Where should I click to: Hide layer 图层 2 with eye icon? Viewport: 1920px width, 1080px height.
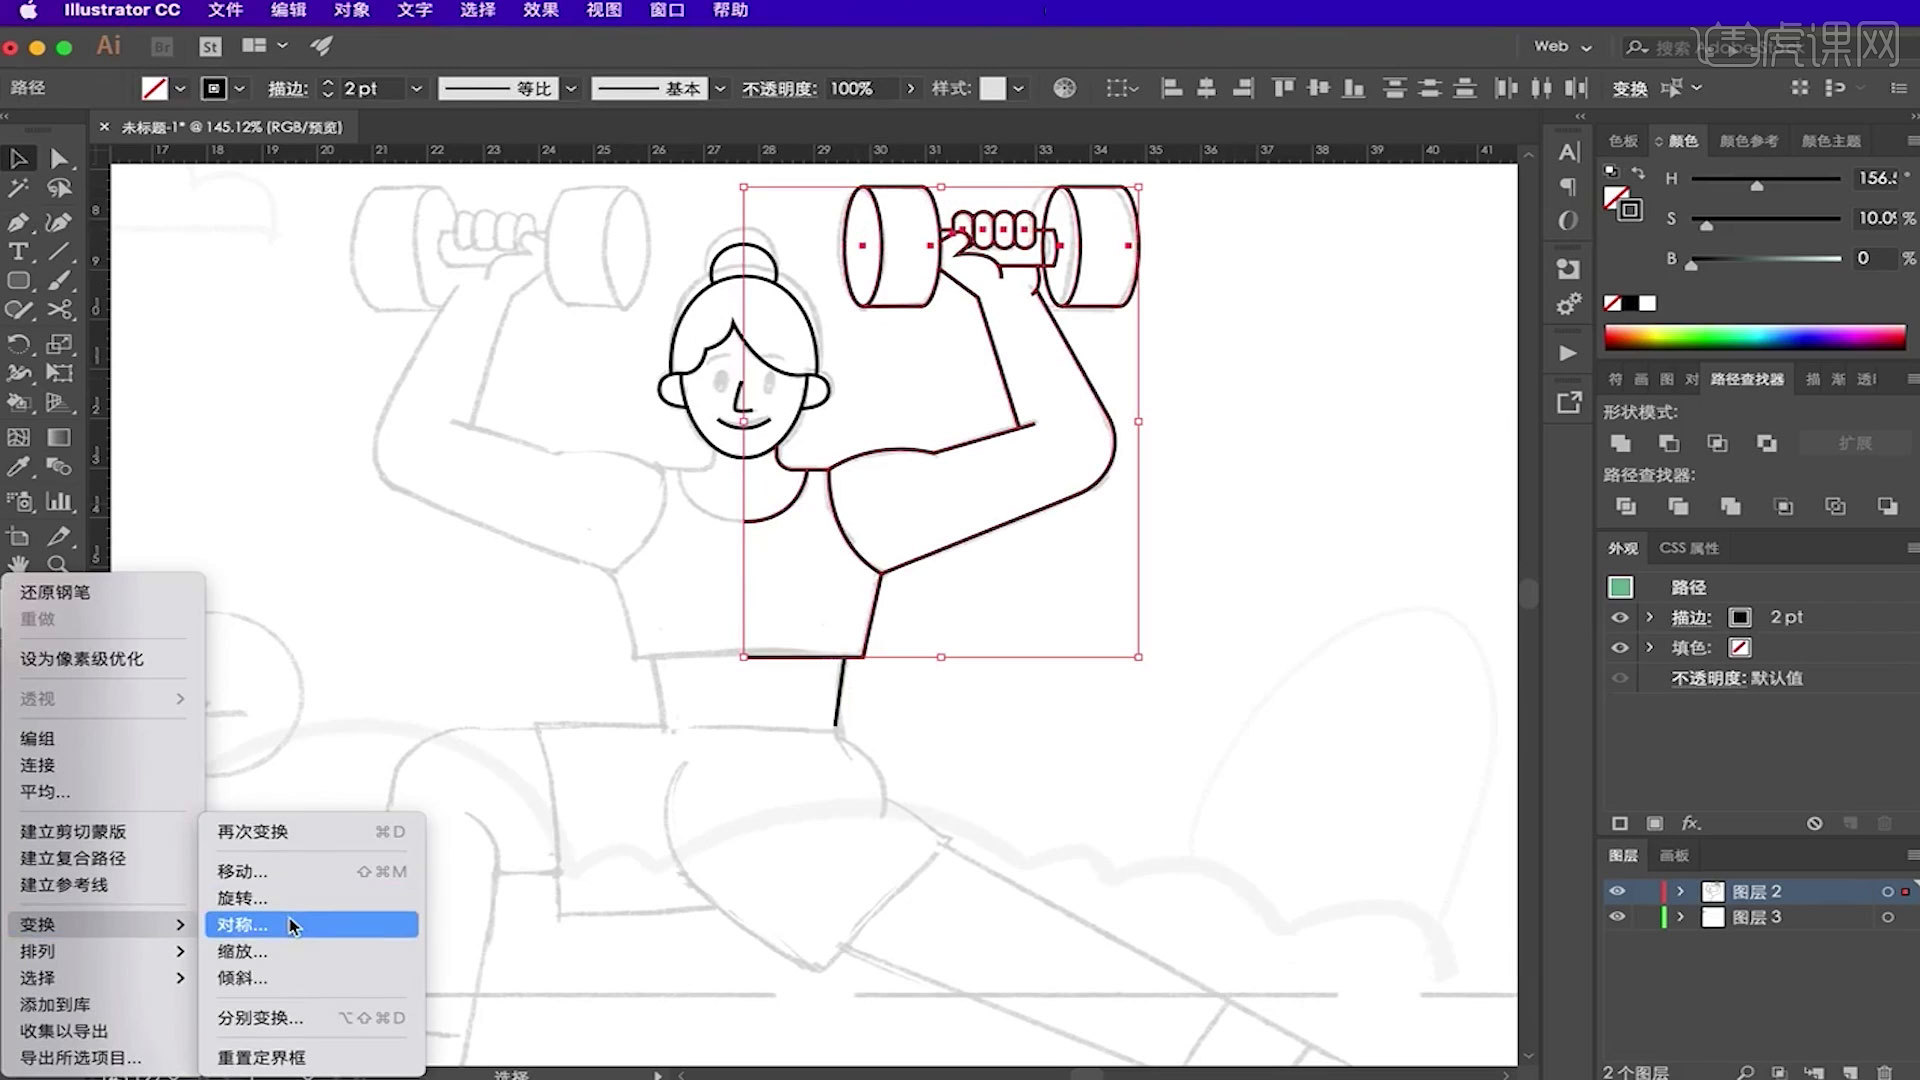(x=1617, y=891)
